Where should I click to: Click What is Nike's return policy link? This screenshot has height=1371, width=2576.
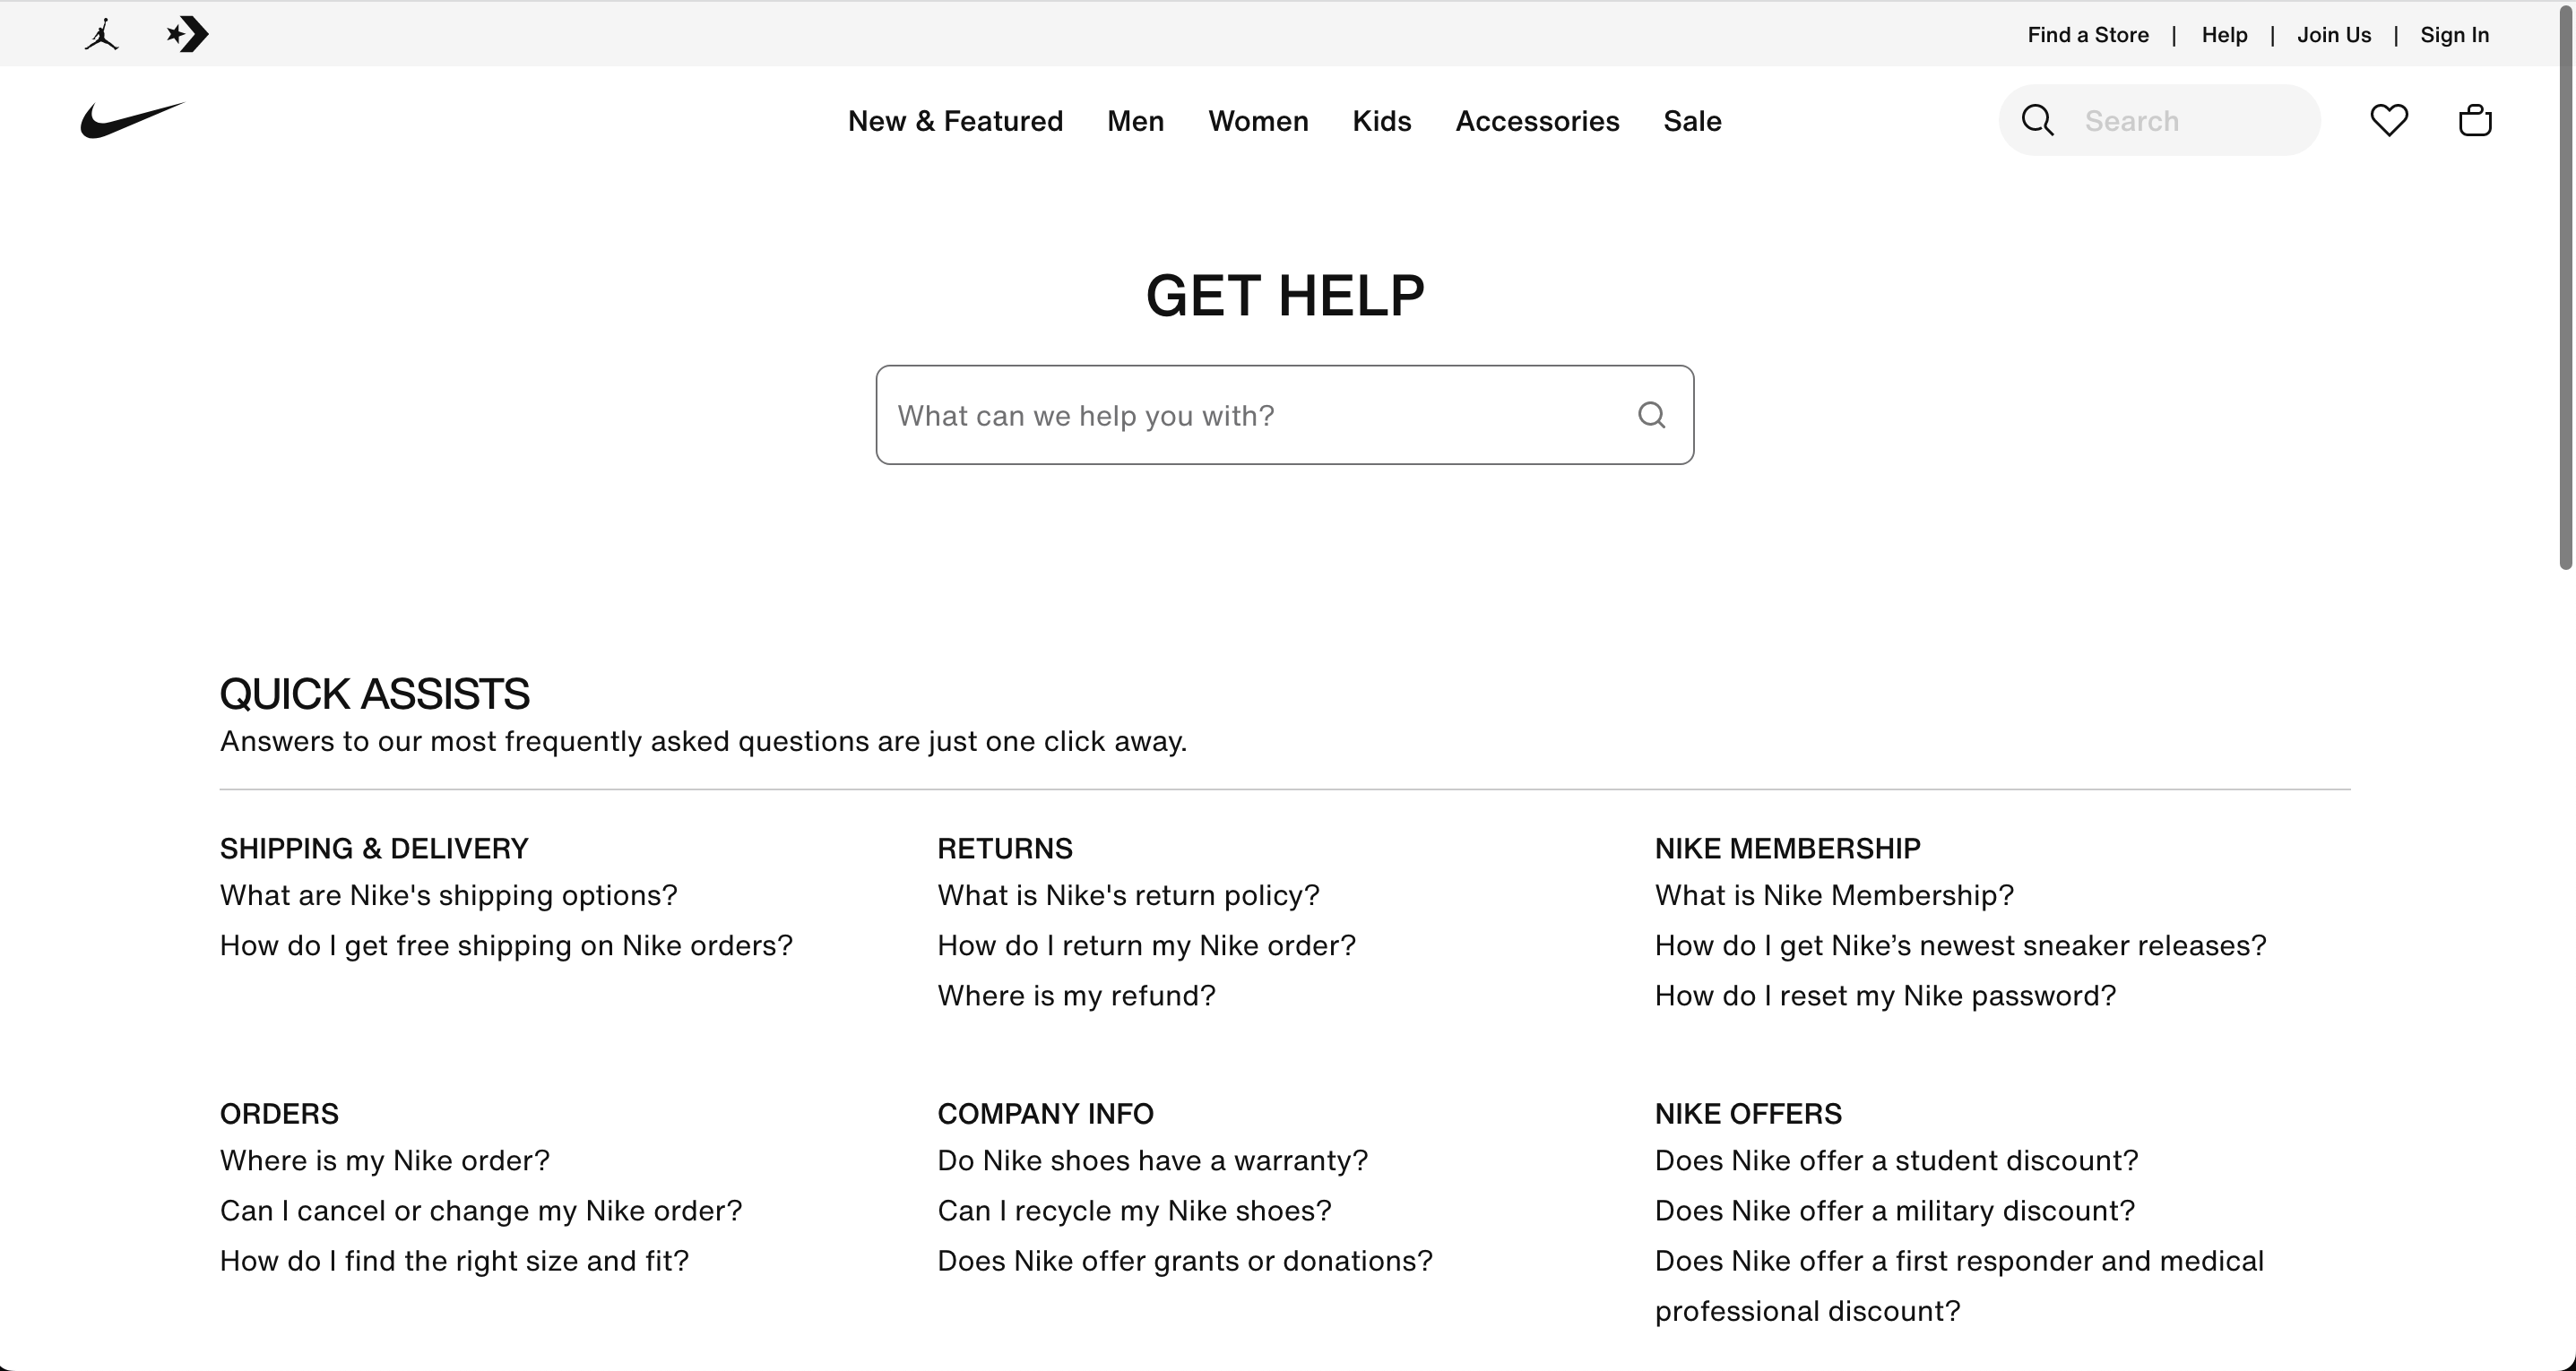1128,894
